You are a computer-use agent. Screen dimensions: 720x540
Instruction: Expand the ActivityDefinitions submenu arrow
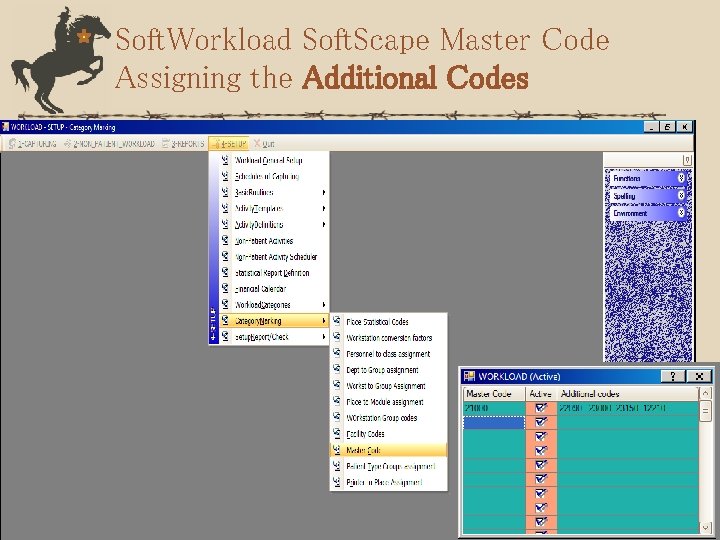pyautogui.click(x=324, y=225)
